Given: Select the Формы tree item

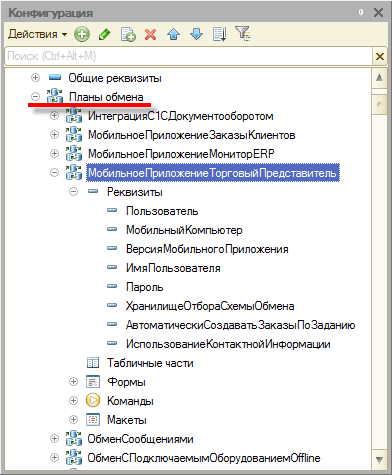Looking at the screenshot, I should click(x=126, y=382).
